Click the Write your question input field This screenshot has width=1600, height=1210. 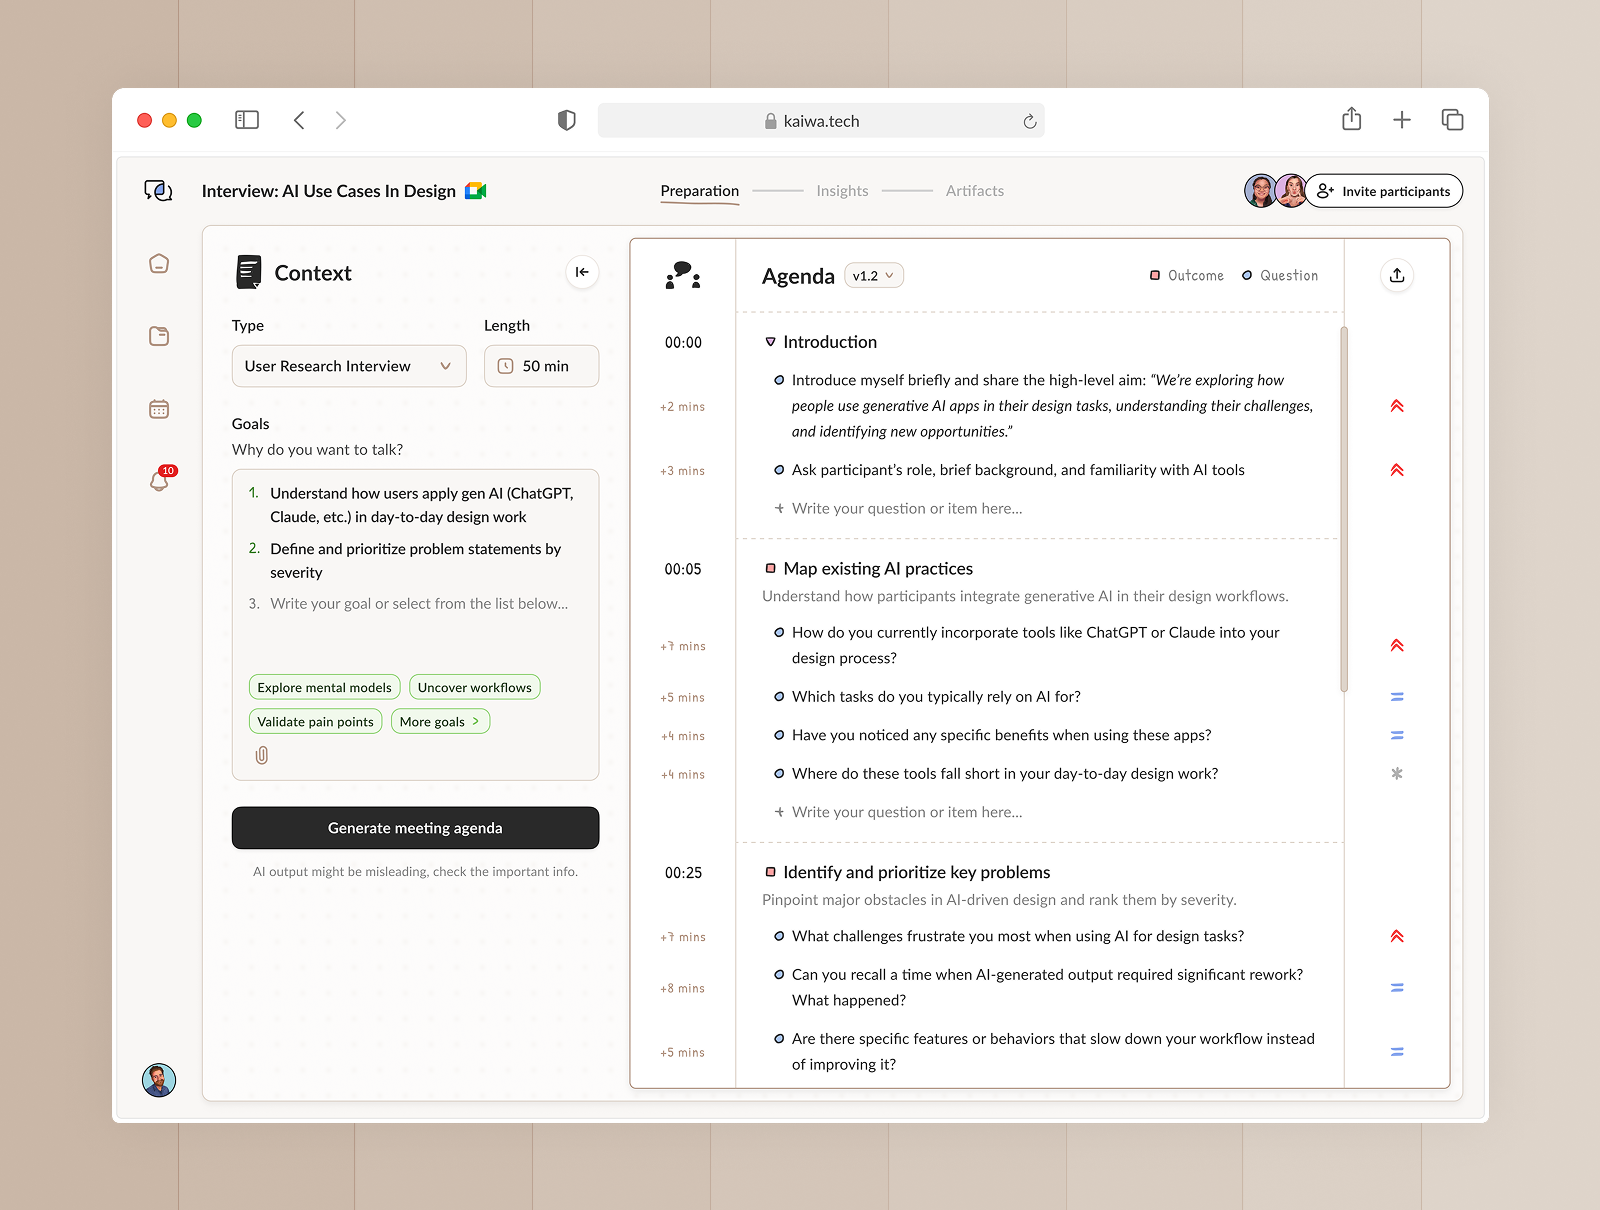905,508
